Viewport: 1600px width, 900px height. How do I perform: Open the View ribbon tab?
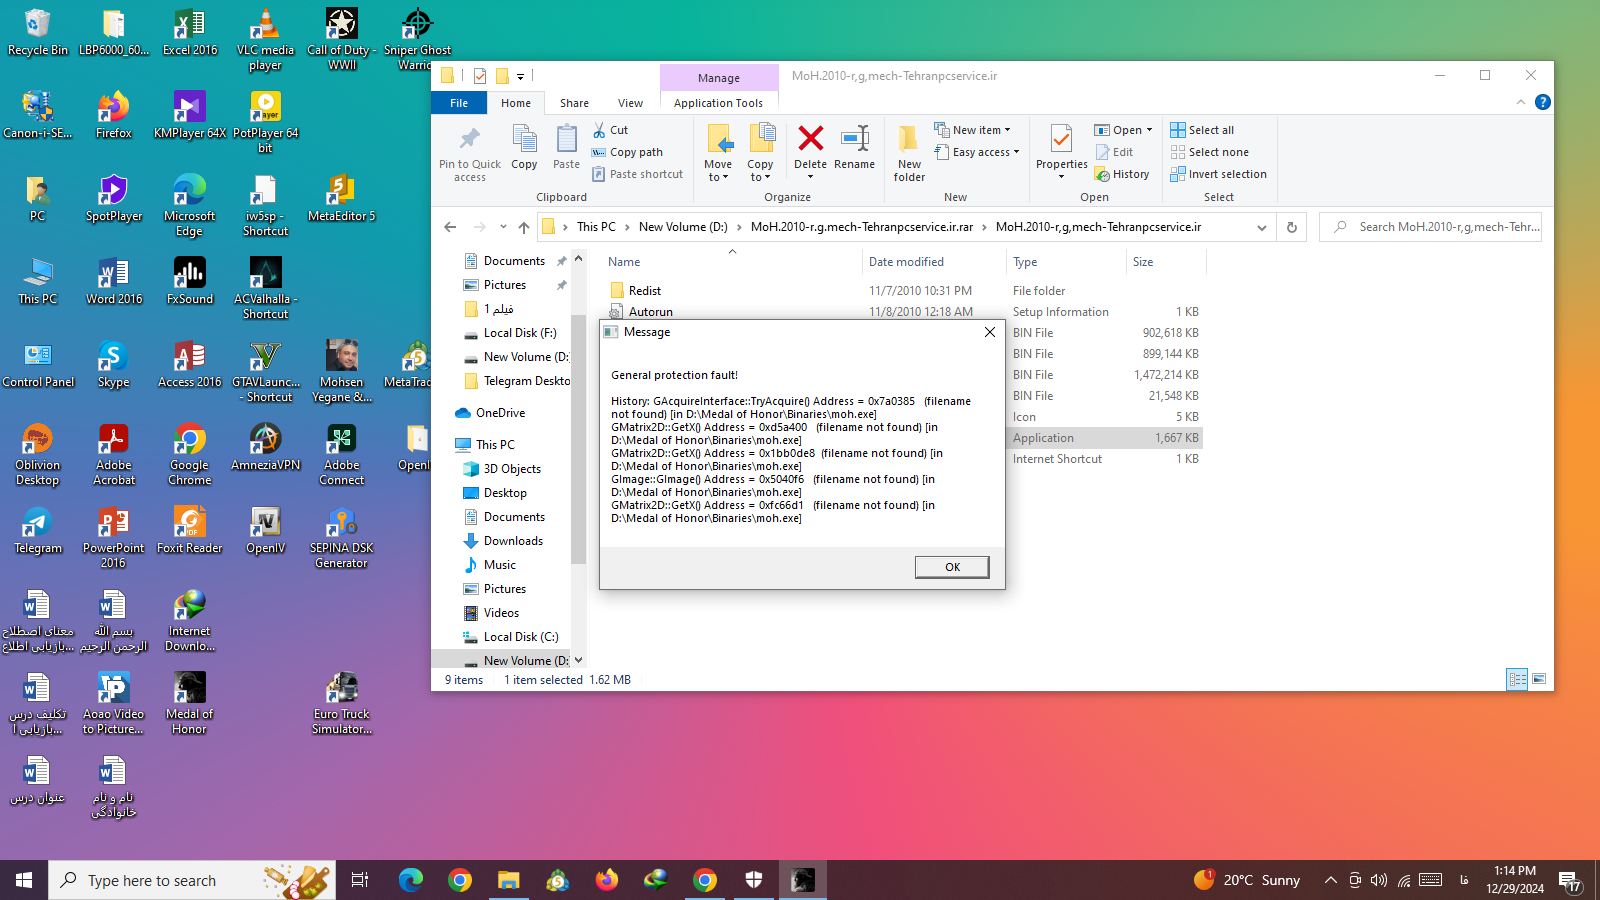630,103
